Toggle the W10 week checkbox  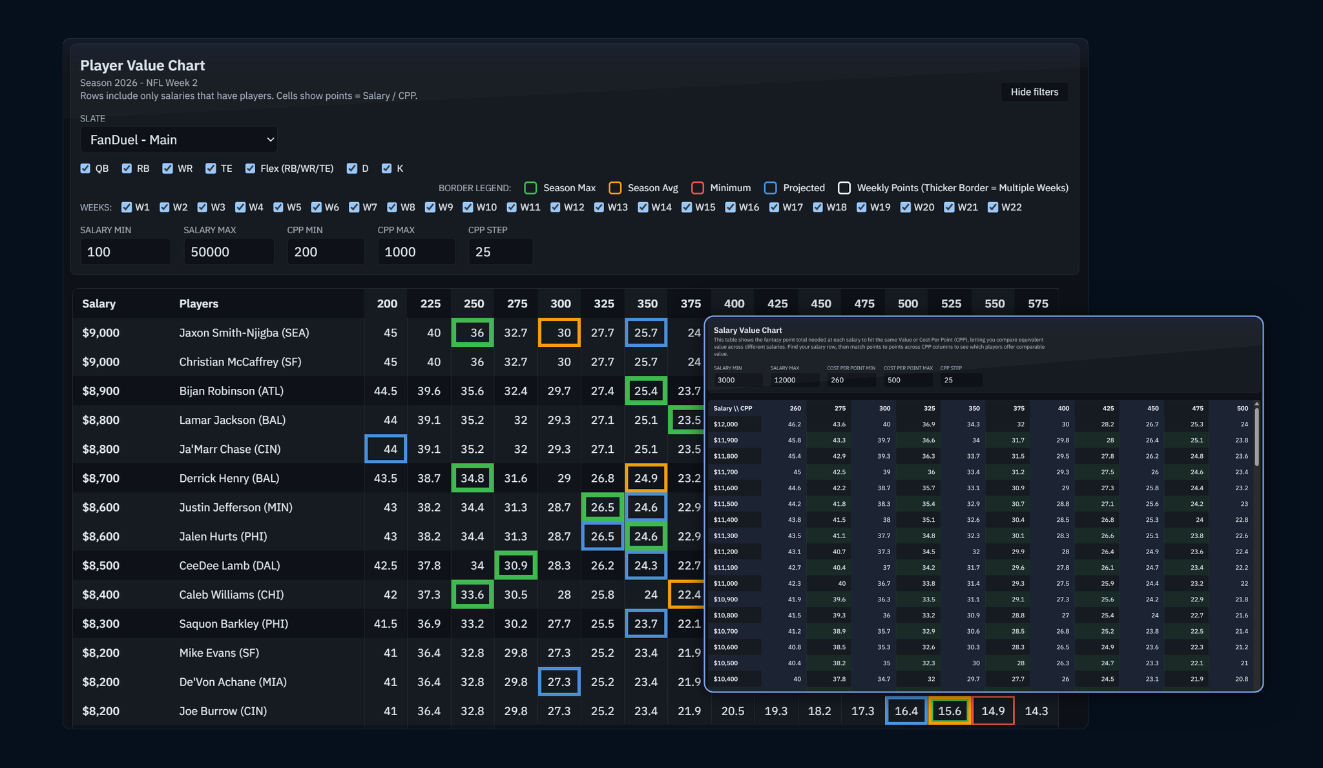coord(466,208)
